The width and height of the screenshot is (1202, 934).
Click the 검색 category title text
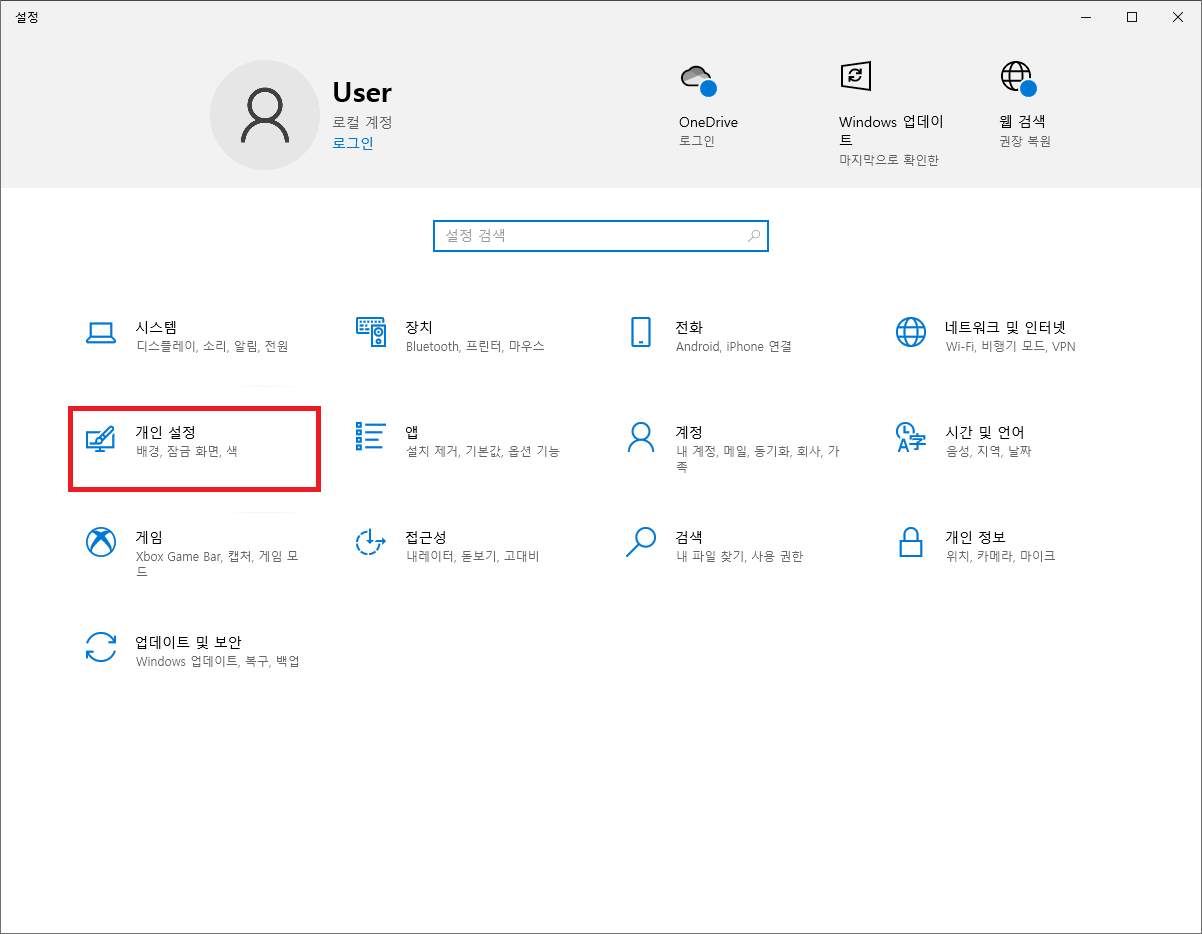689,537
